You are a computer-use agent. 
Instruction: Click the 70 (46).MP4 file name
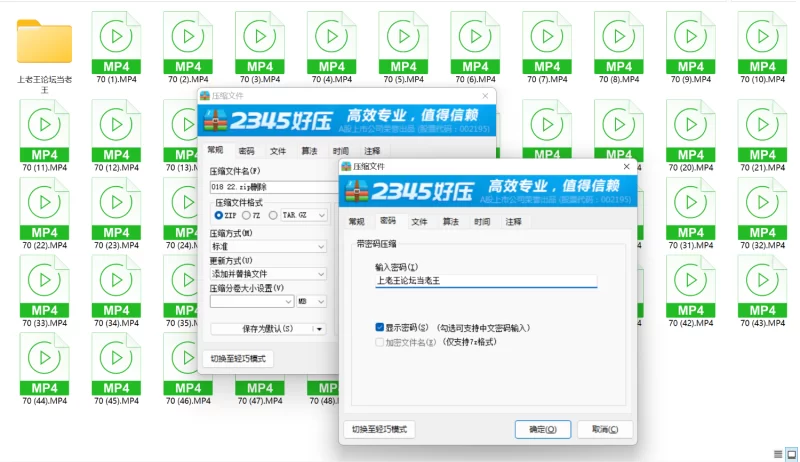click(188, 401)
